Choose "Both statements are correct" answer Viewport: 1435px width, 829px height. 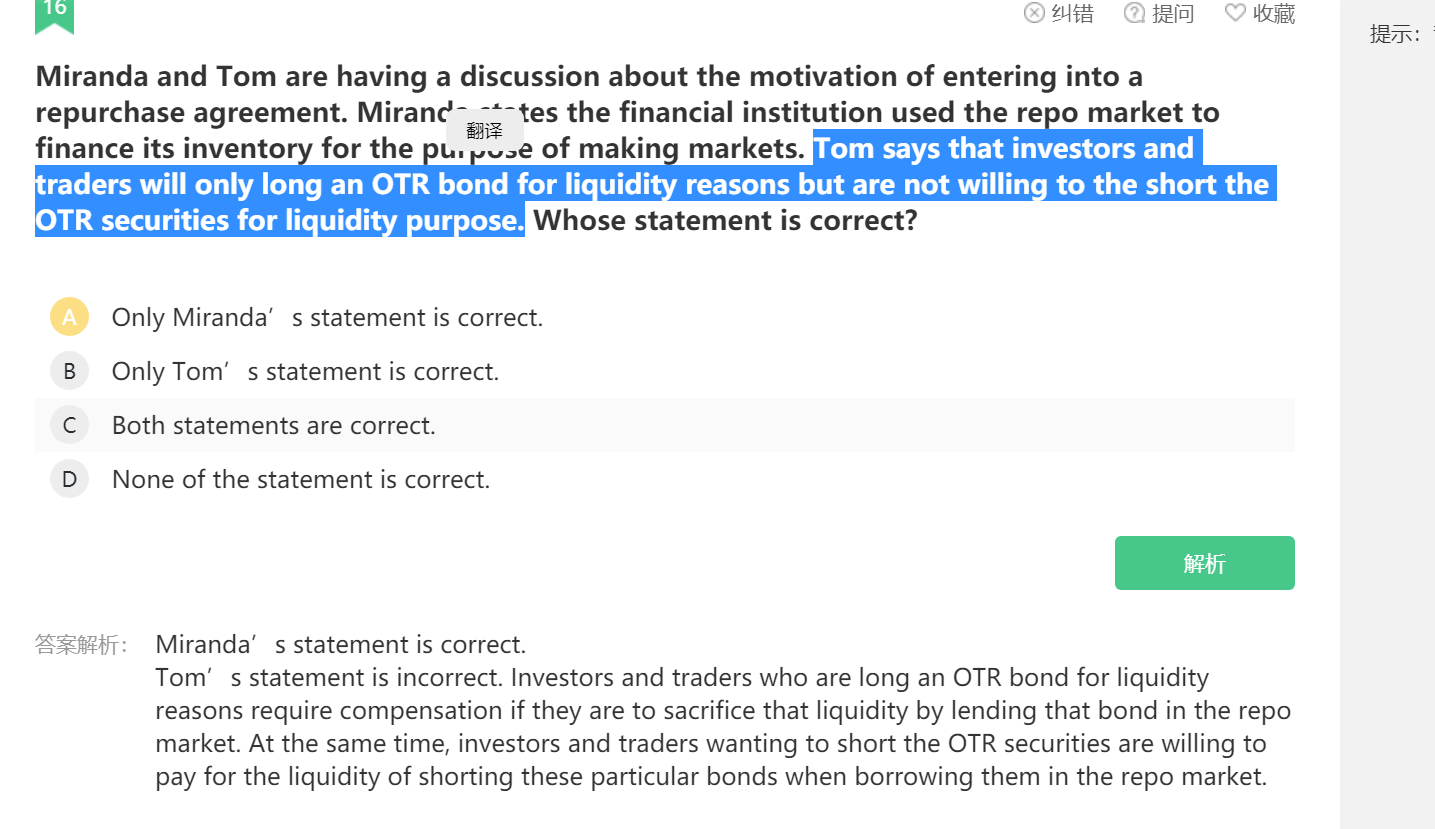273,425
